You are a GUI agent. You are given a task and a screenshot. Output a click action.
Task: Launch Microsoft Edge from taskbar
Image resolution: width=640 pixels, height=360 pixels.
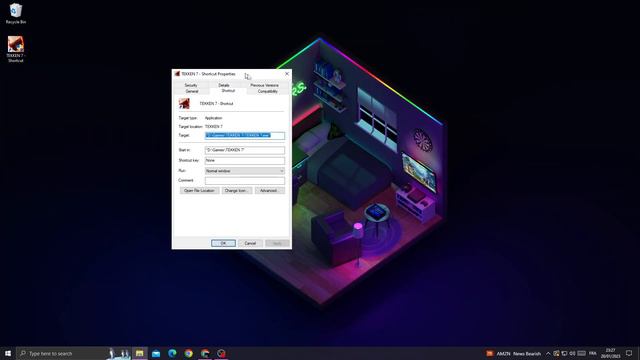click(172, 353)
